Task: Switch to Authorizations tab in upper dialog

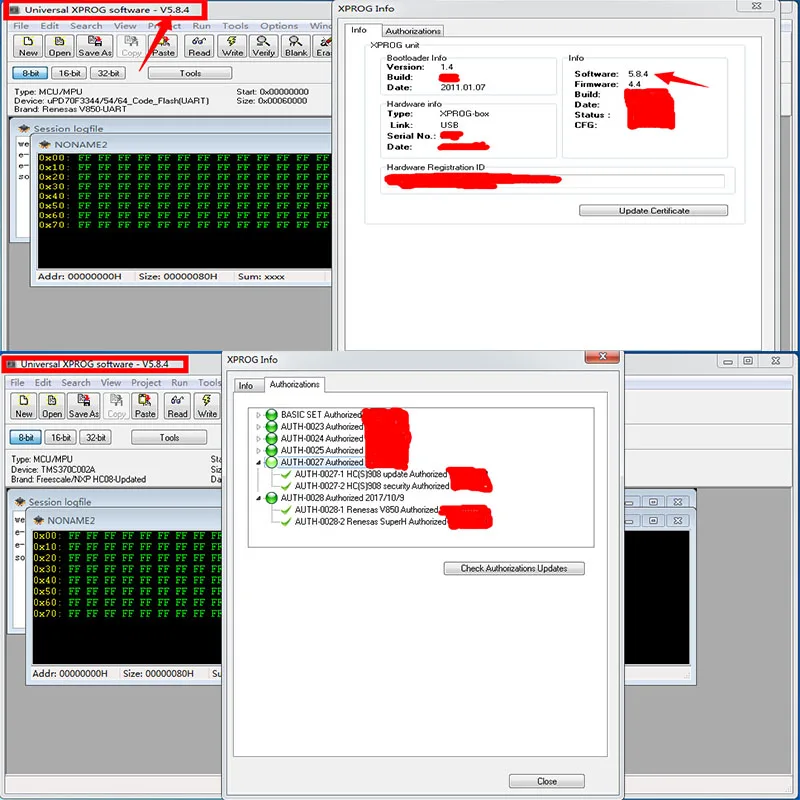Action: (413, 31)
